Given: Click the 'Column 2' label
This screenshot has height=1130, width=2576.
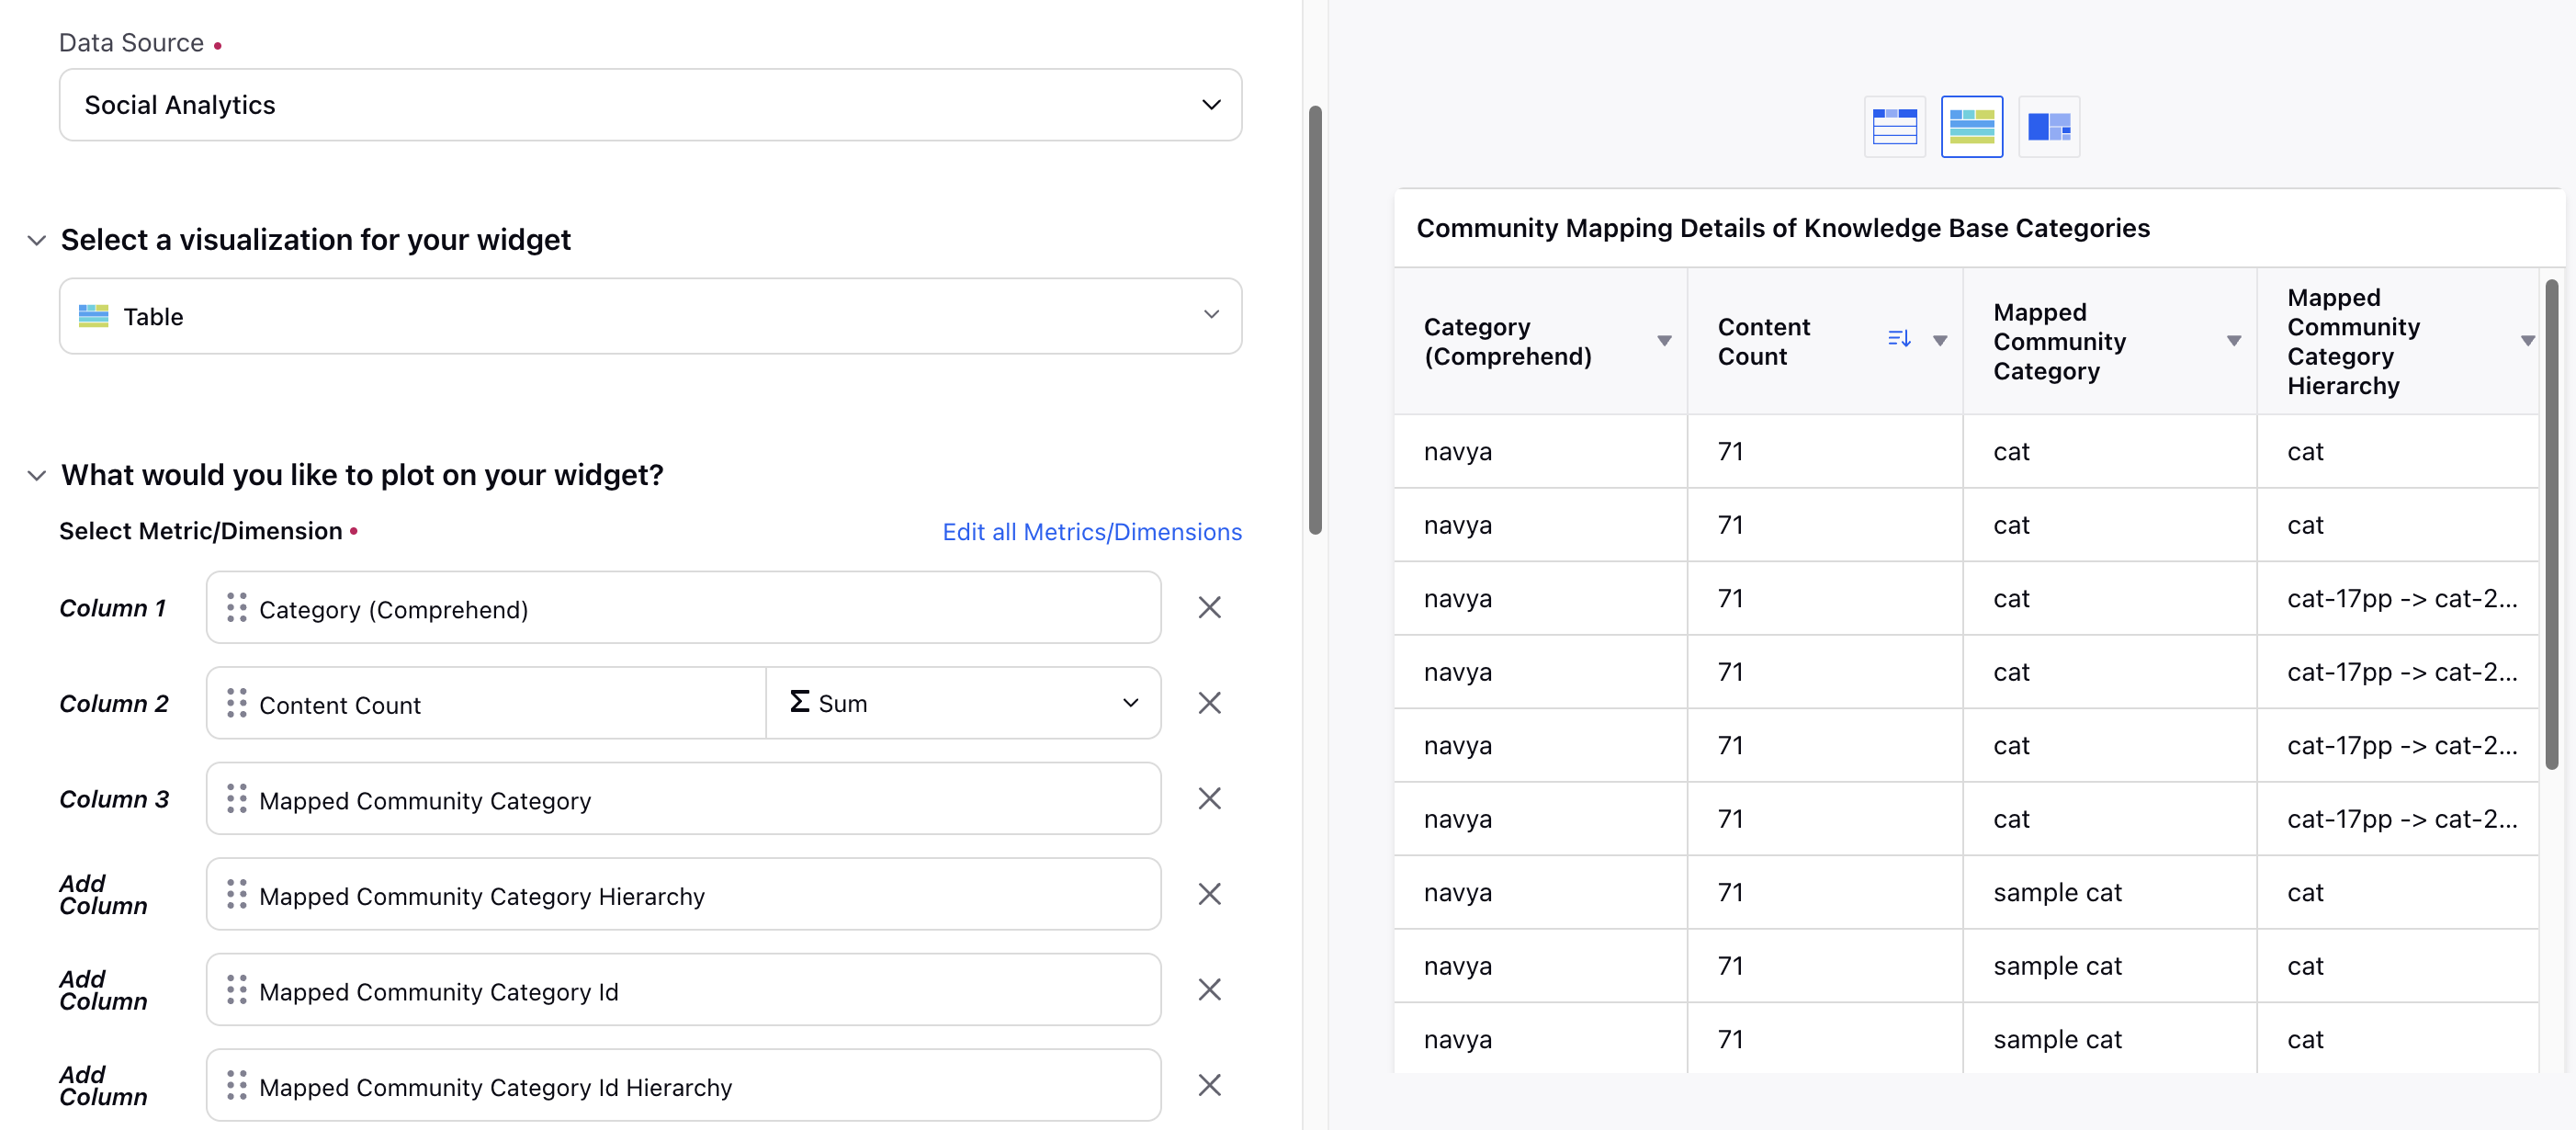Looking at the screenshot, I should (x=114, y=703).
